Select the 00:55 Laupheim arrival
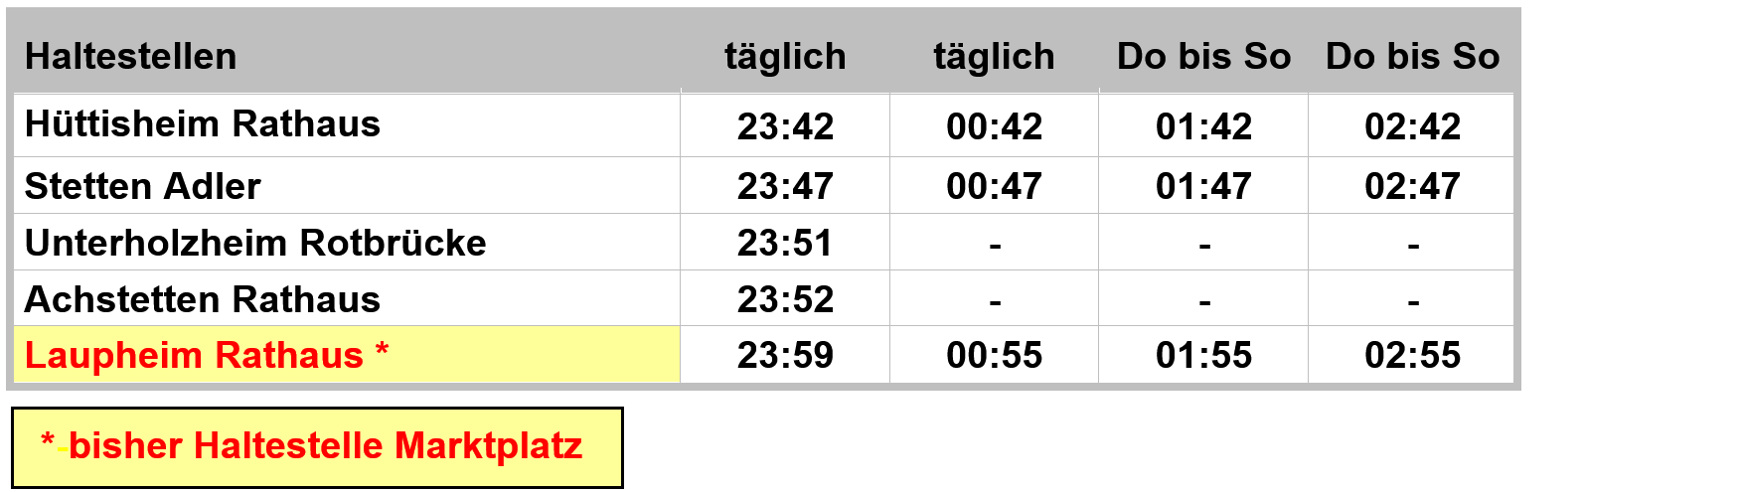 [x=994, y=355]
